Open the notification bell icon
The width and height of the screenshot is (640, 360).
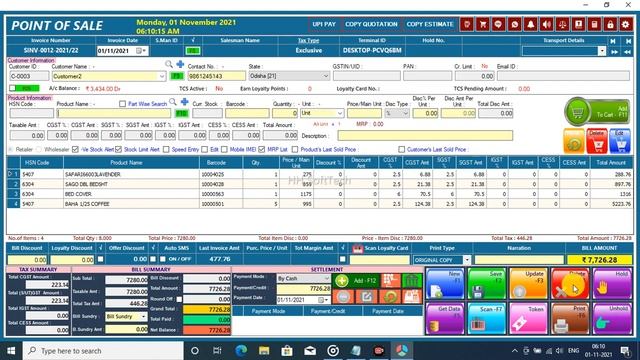[x=530, y=24]
